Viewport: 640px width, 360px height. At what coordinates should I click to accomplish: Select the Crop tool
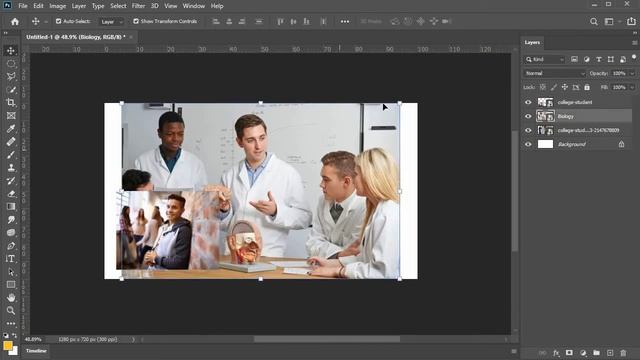pos(11,102)
